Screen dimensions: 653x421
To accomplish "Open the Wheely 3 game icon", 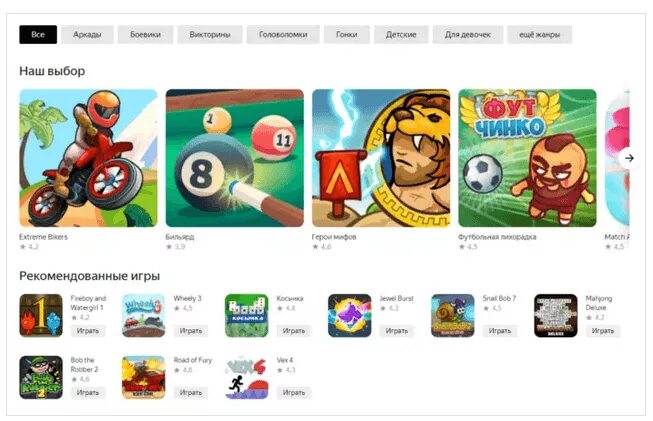I will 144,315.
